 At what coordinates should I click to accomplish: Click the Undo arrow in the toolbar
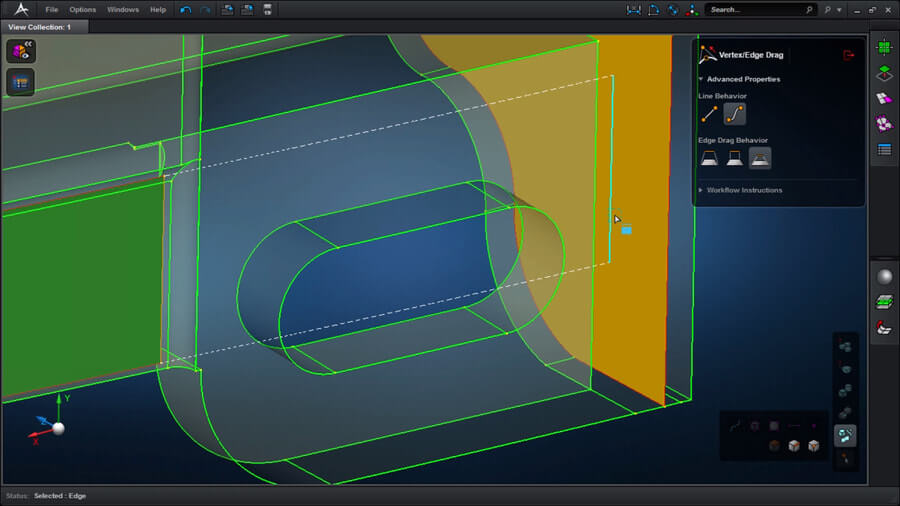186,10
